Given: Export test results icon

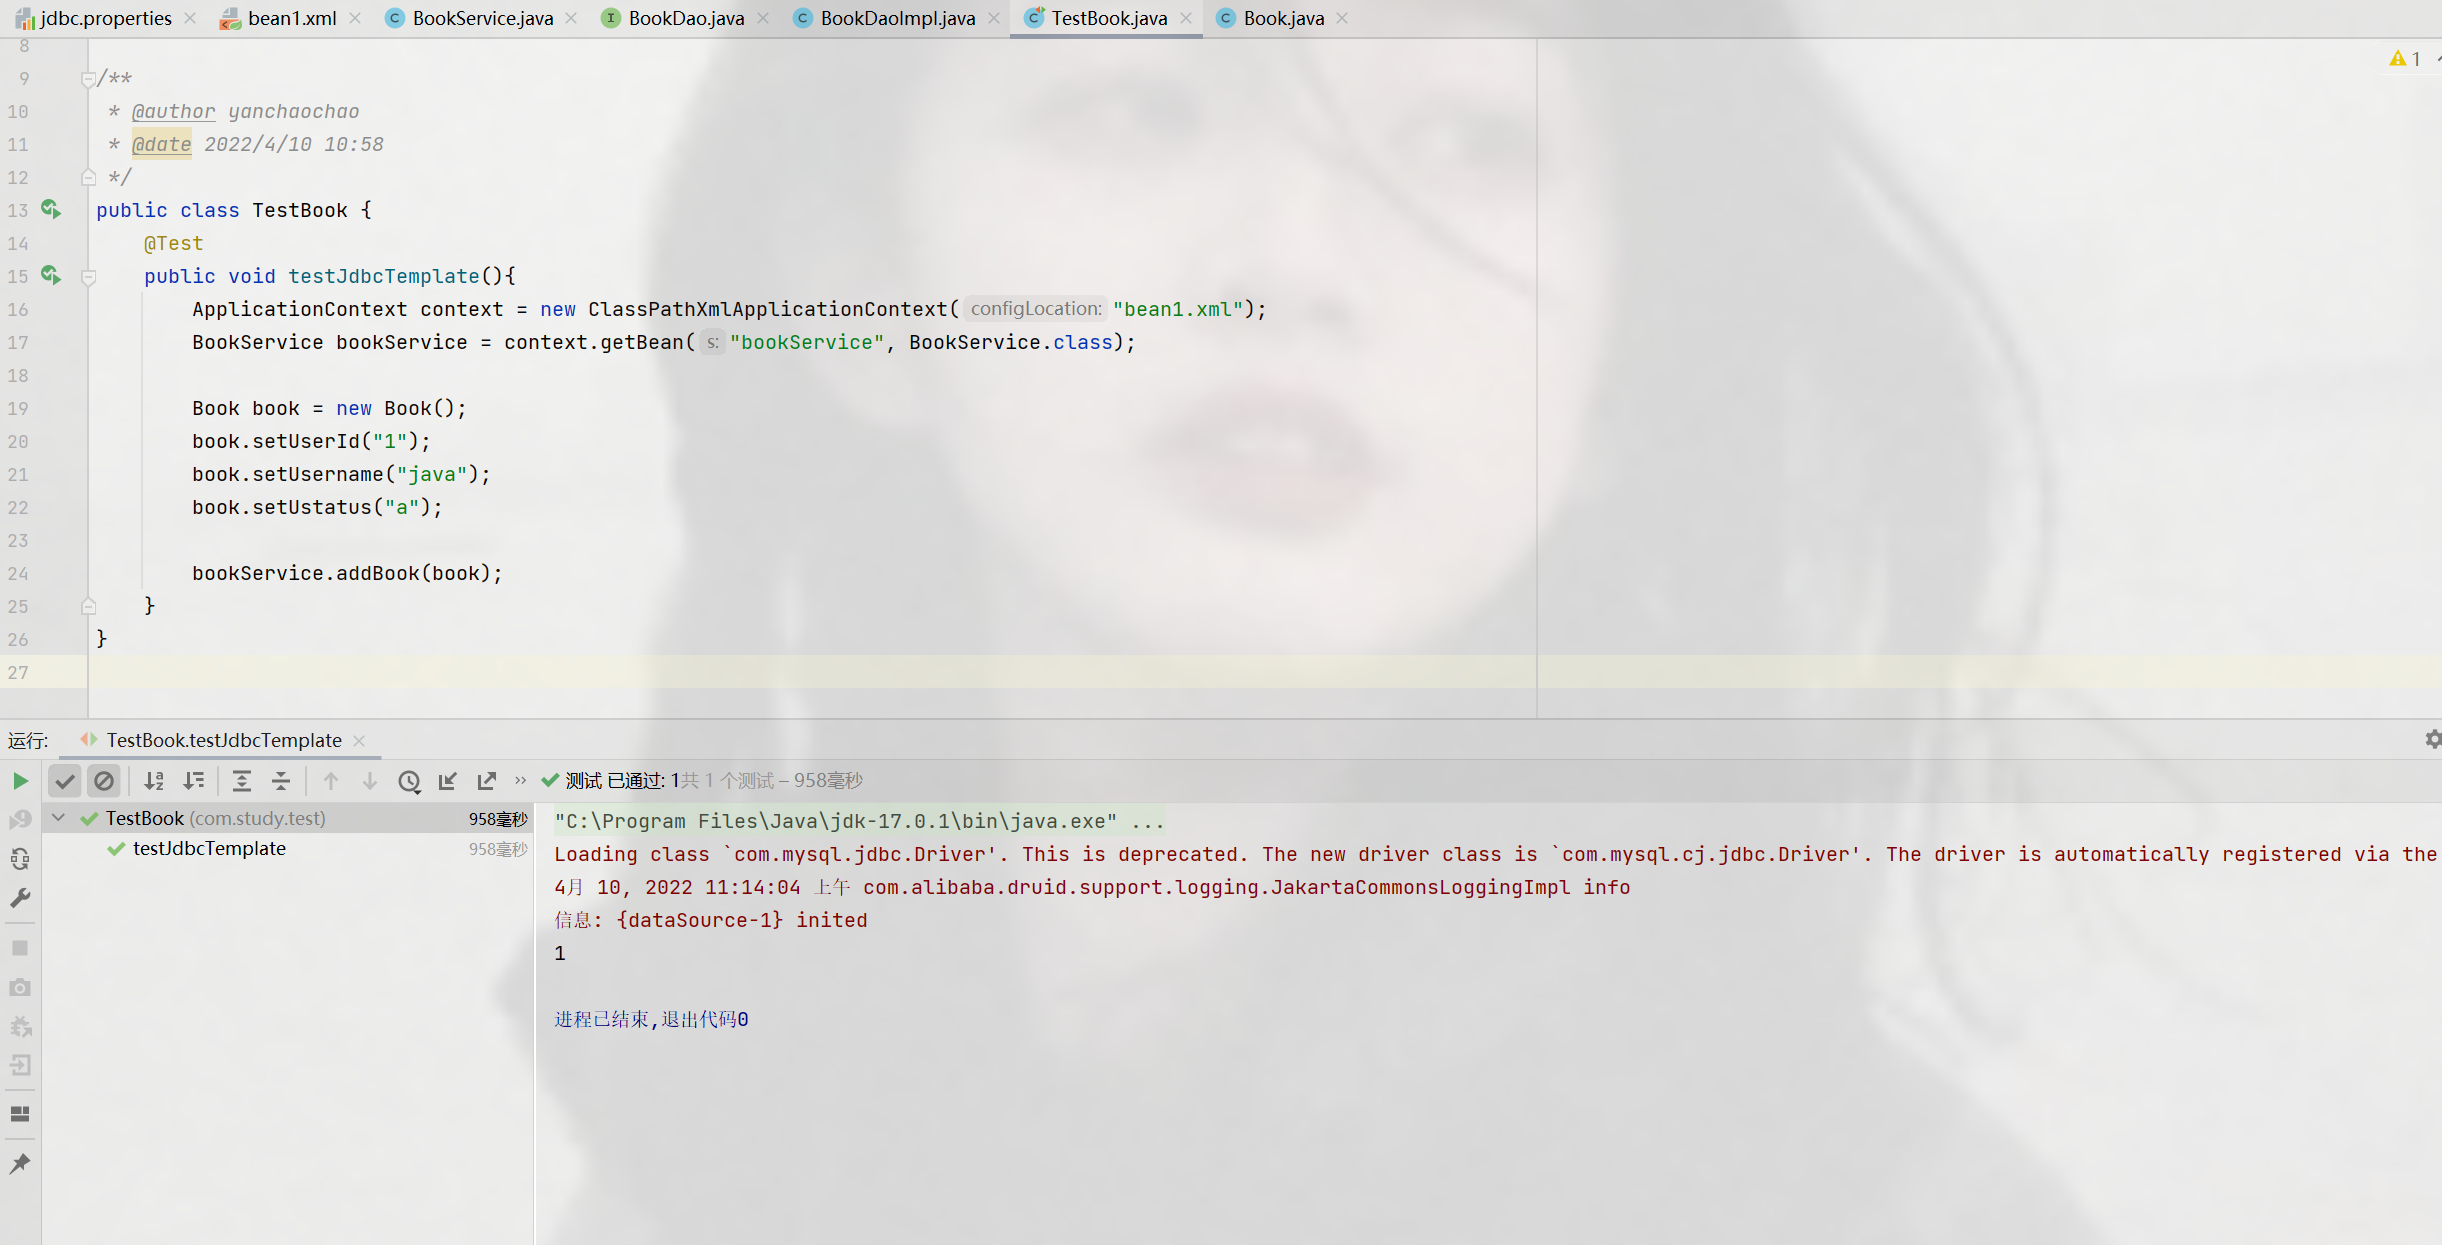Looking at the screenshot, I should (487, 781).
